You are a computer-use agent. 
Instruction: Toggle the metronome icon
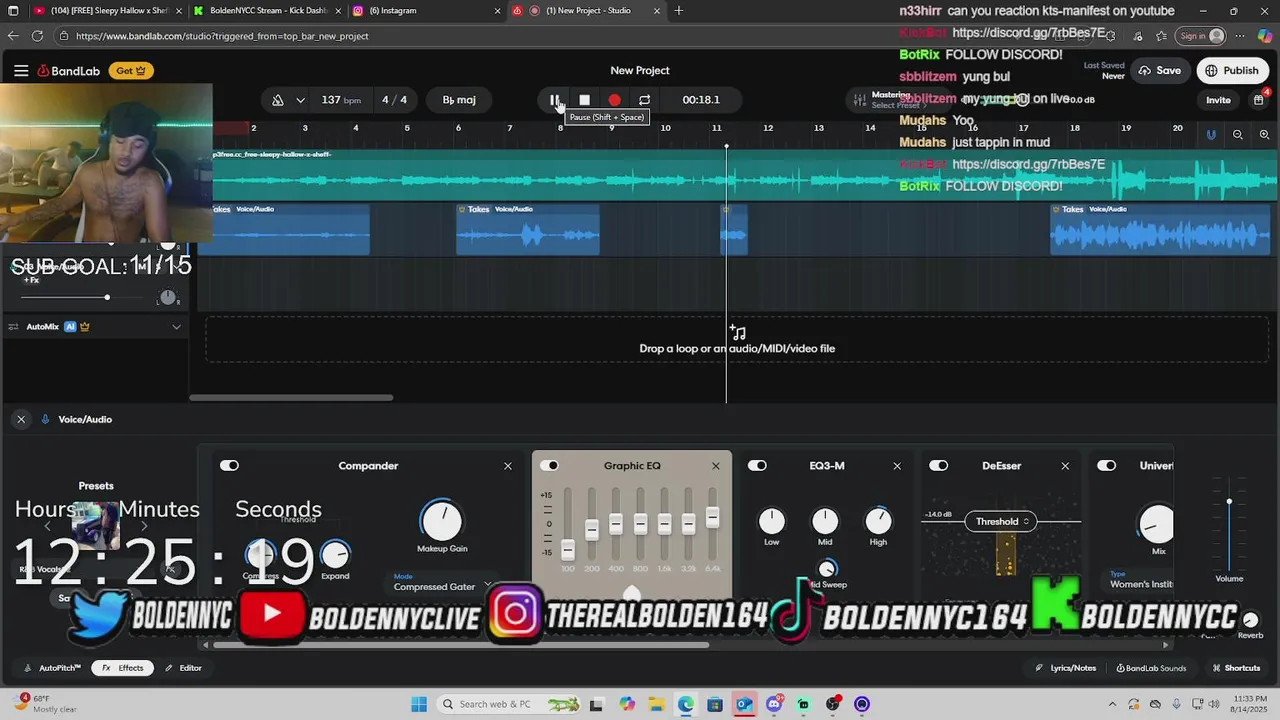[x=278, y=100]
